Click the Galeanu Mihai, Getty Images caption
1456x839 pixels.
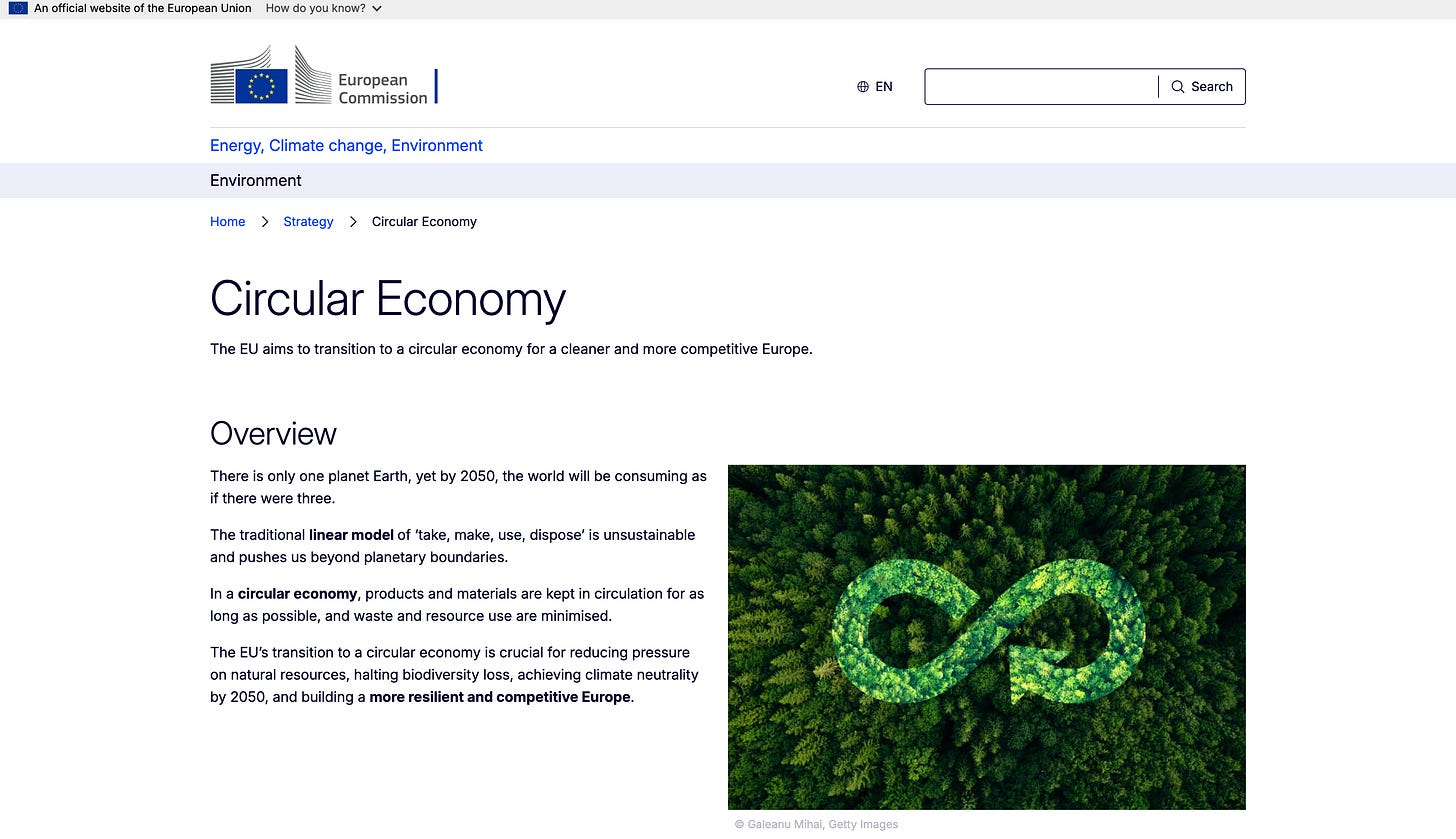tap(816, 825)
